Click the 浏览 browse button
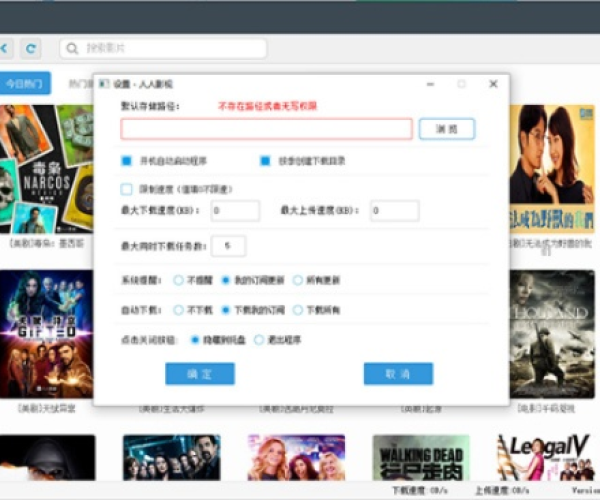The image size is (600, 500). coord(447,129)
